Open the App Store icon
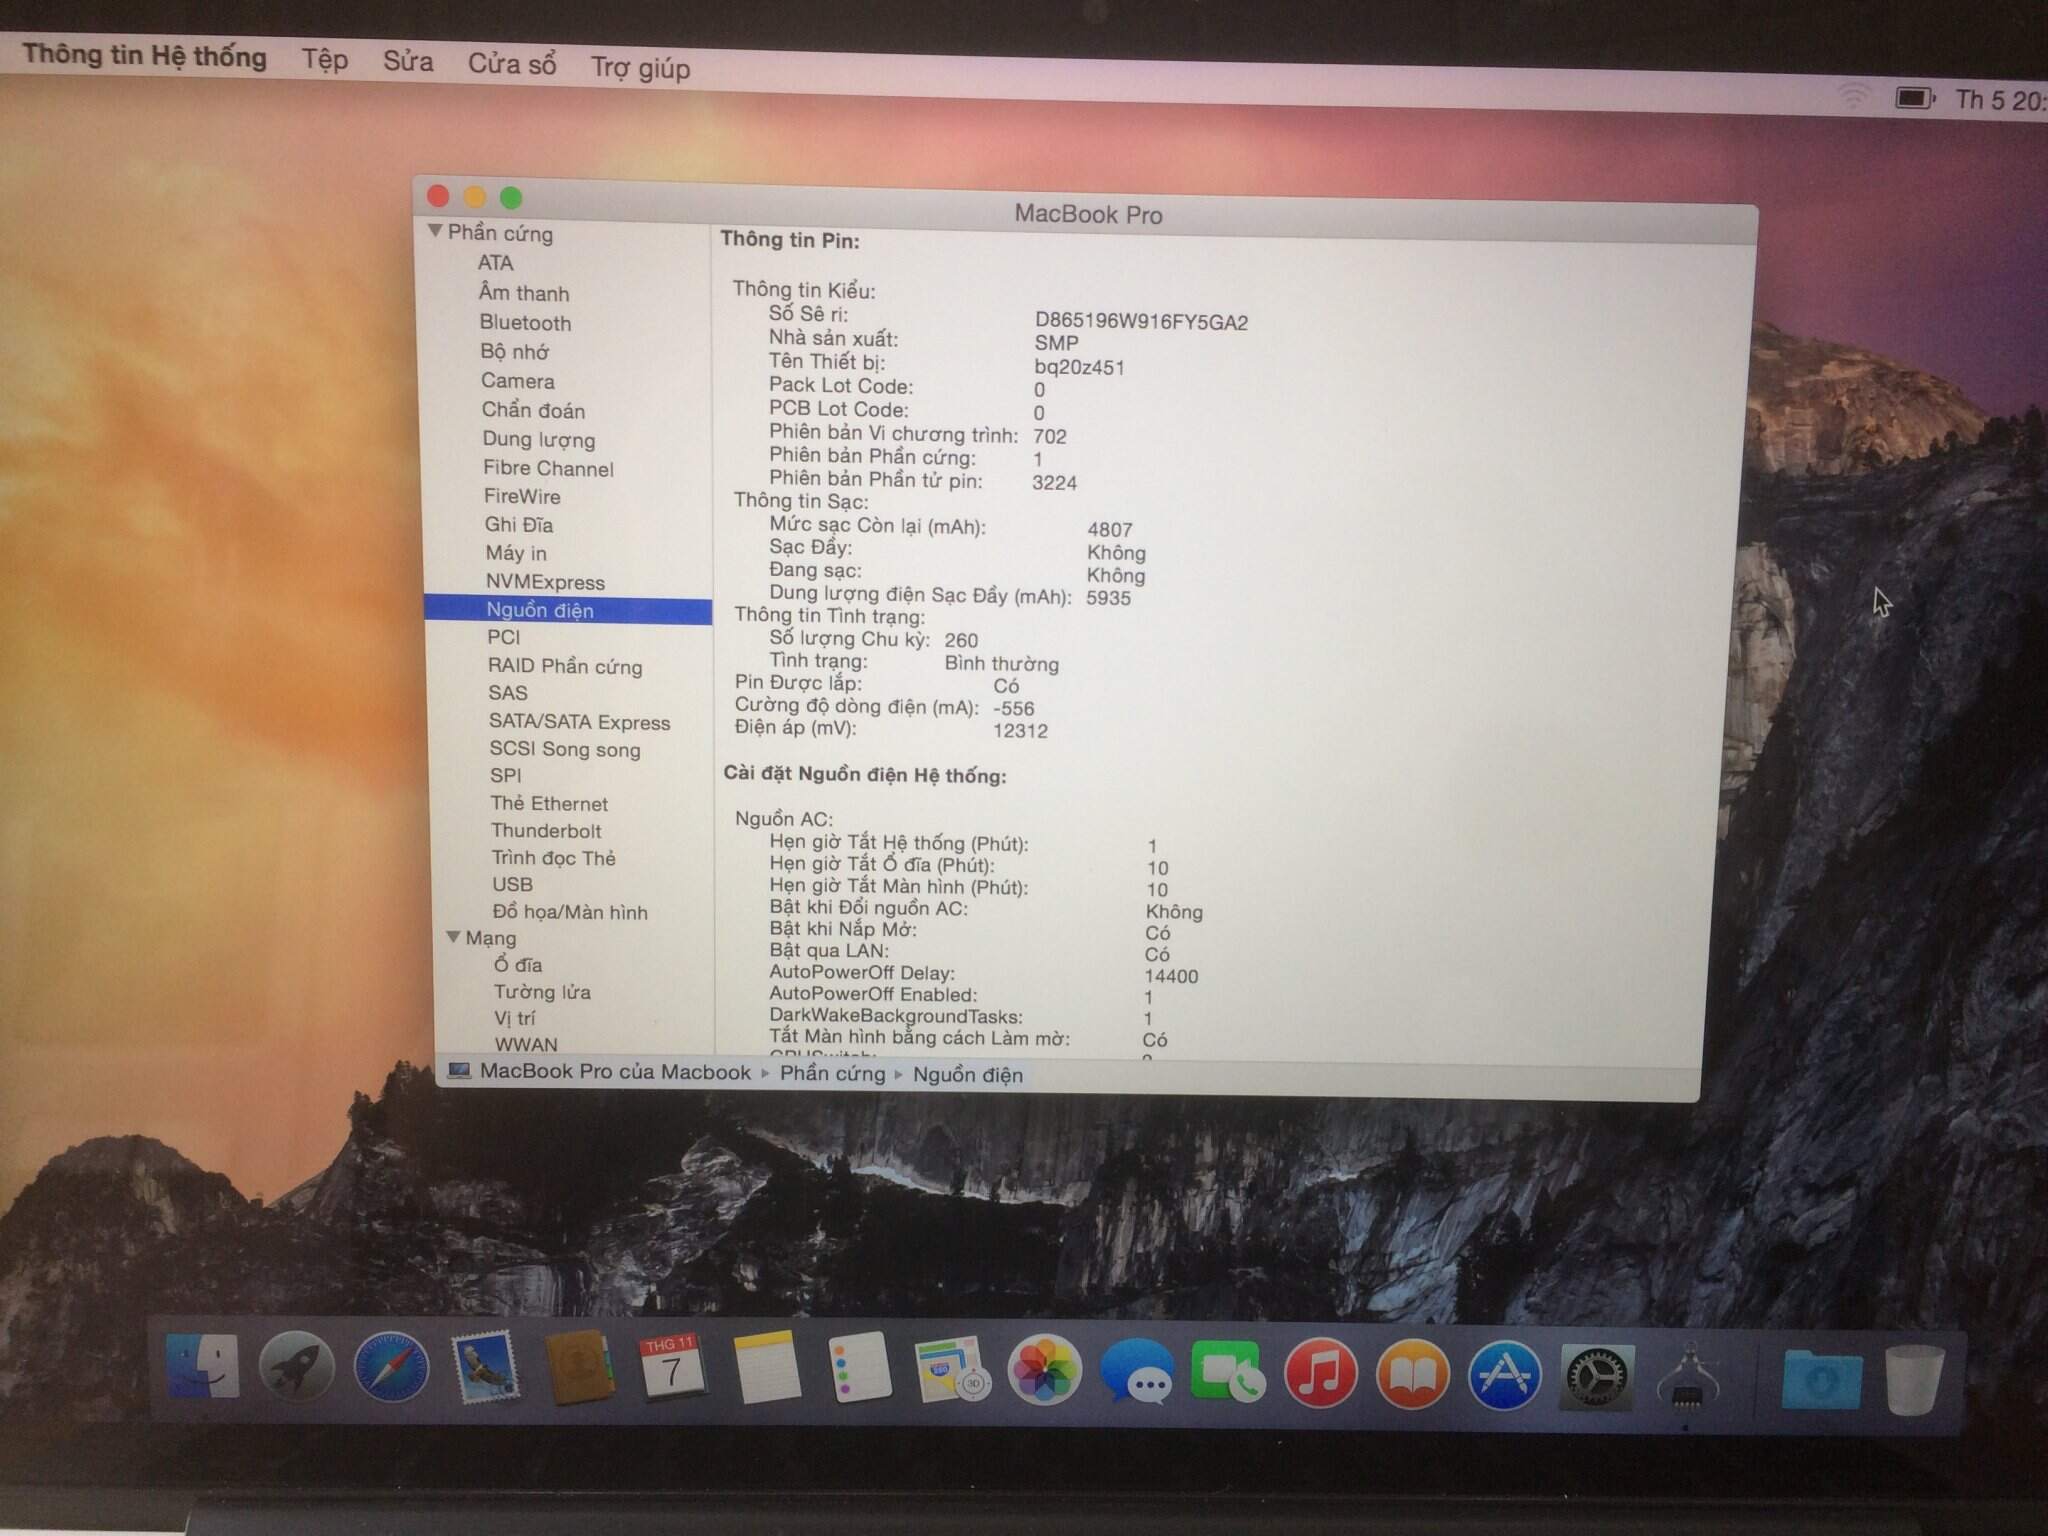The height and width of the screenshot is (1536, 2048). click(1504, 1375)
